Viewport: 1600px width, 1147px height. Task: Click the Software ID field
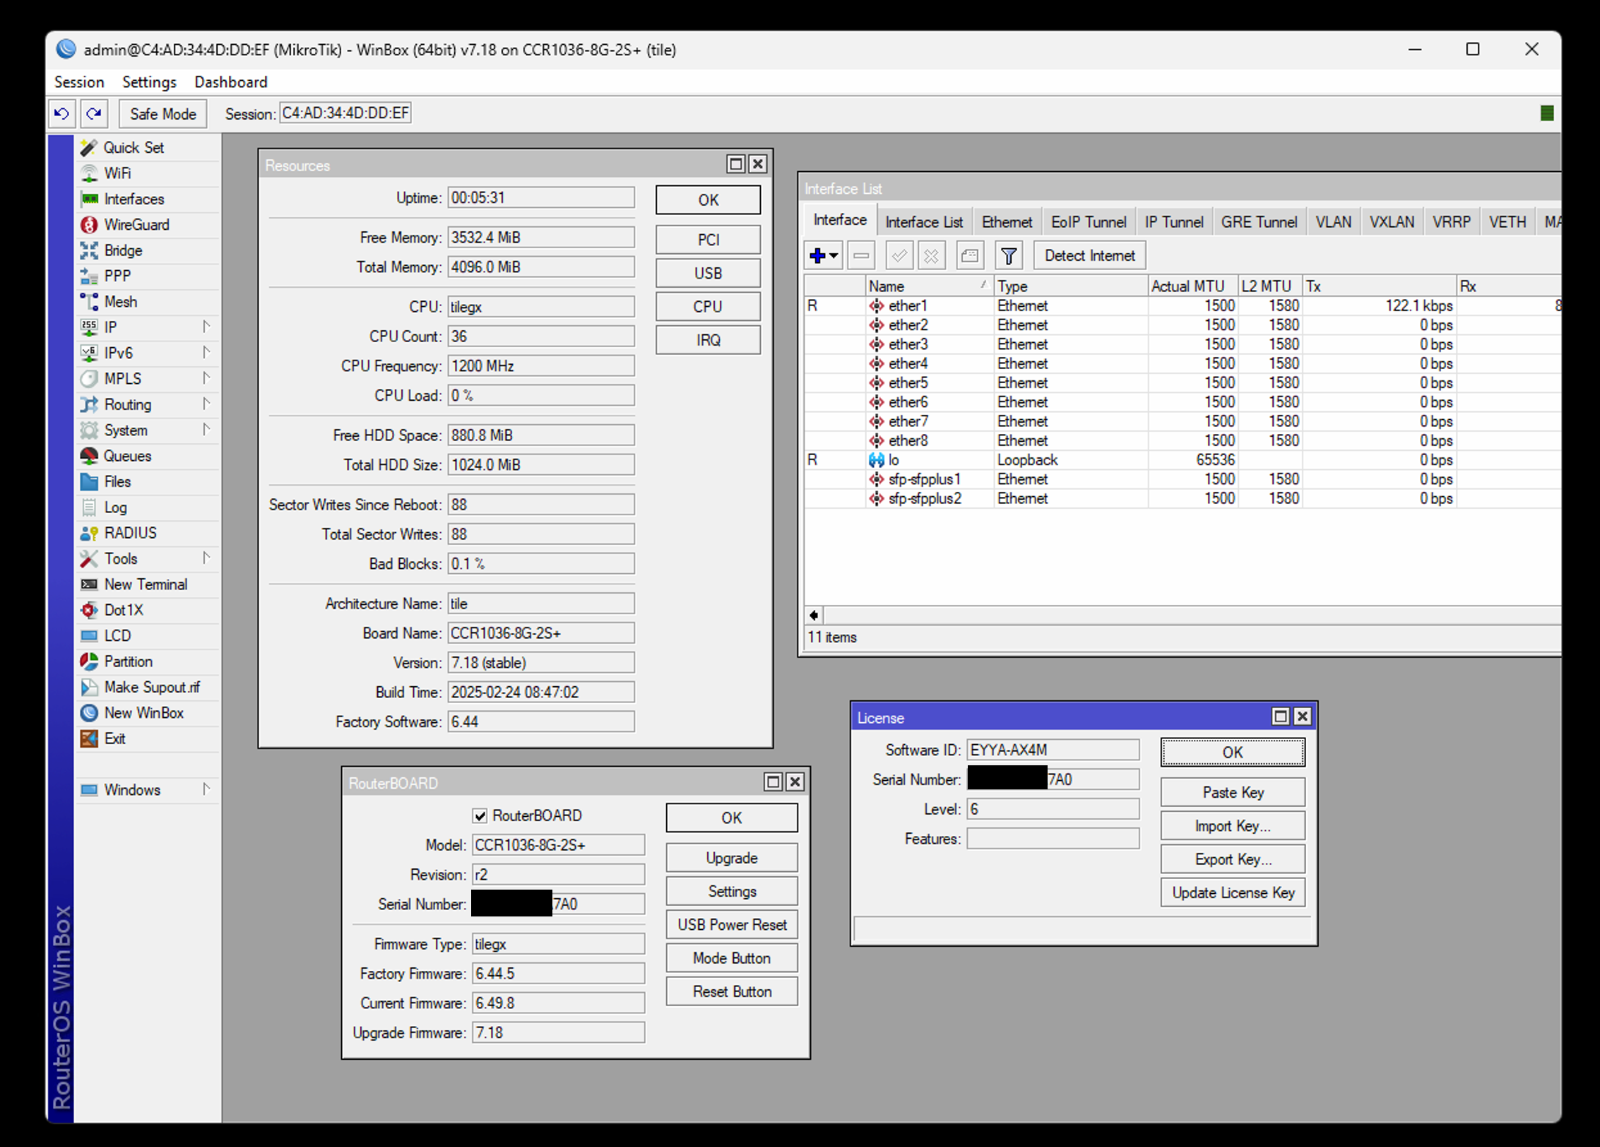tap(1053, 750)
